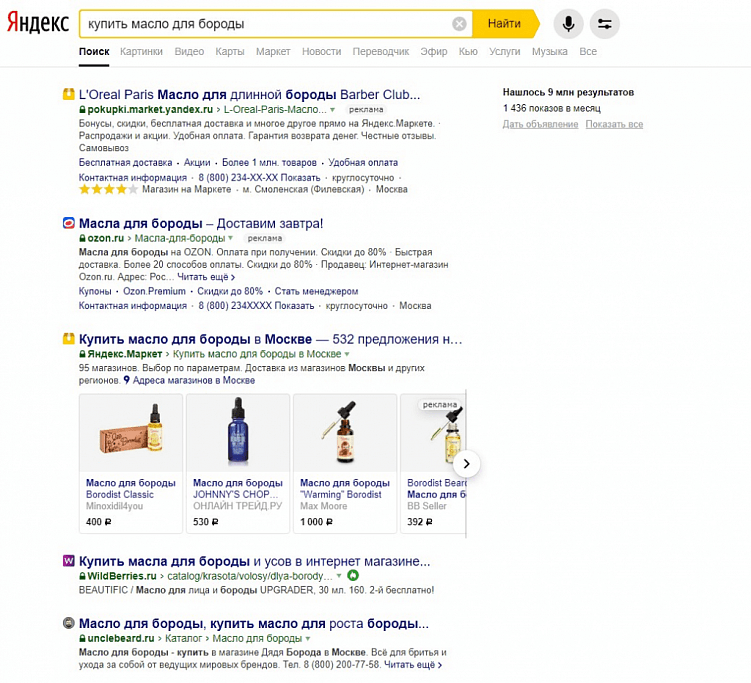The width and height of the screenshot is (751, 683).
Task: Click Удобная оплата sitelink
Action: point(363,162)
